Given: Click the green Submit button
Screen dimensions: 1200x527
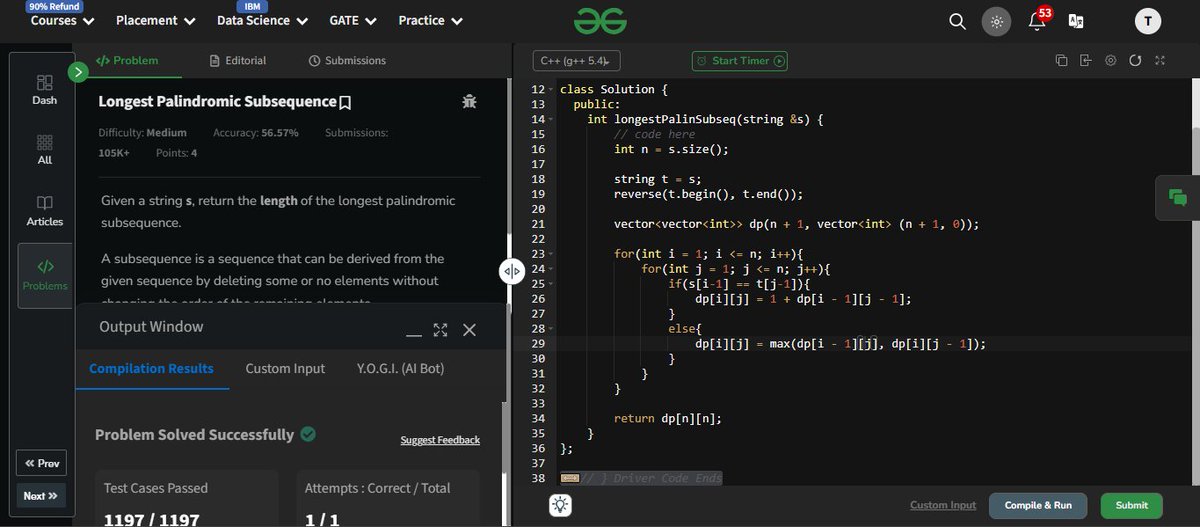Looking at the screenshot, I should click(x=1131, y=505).
